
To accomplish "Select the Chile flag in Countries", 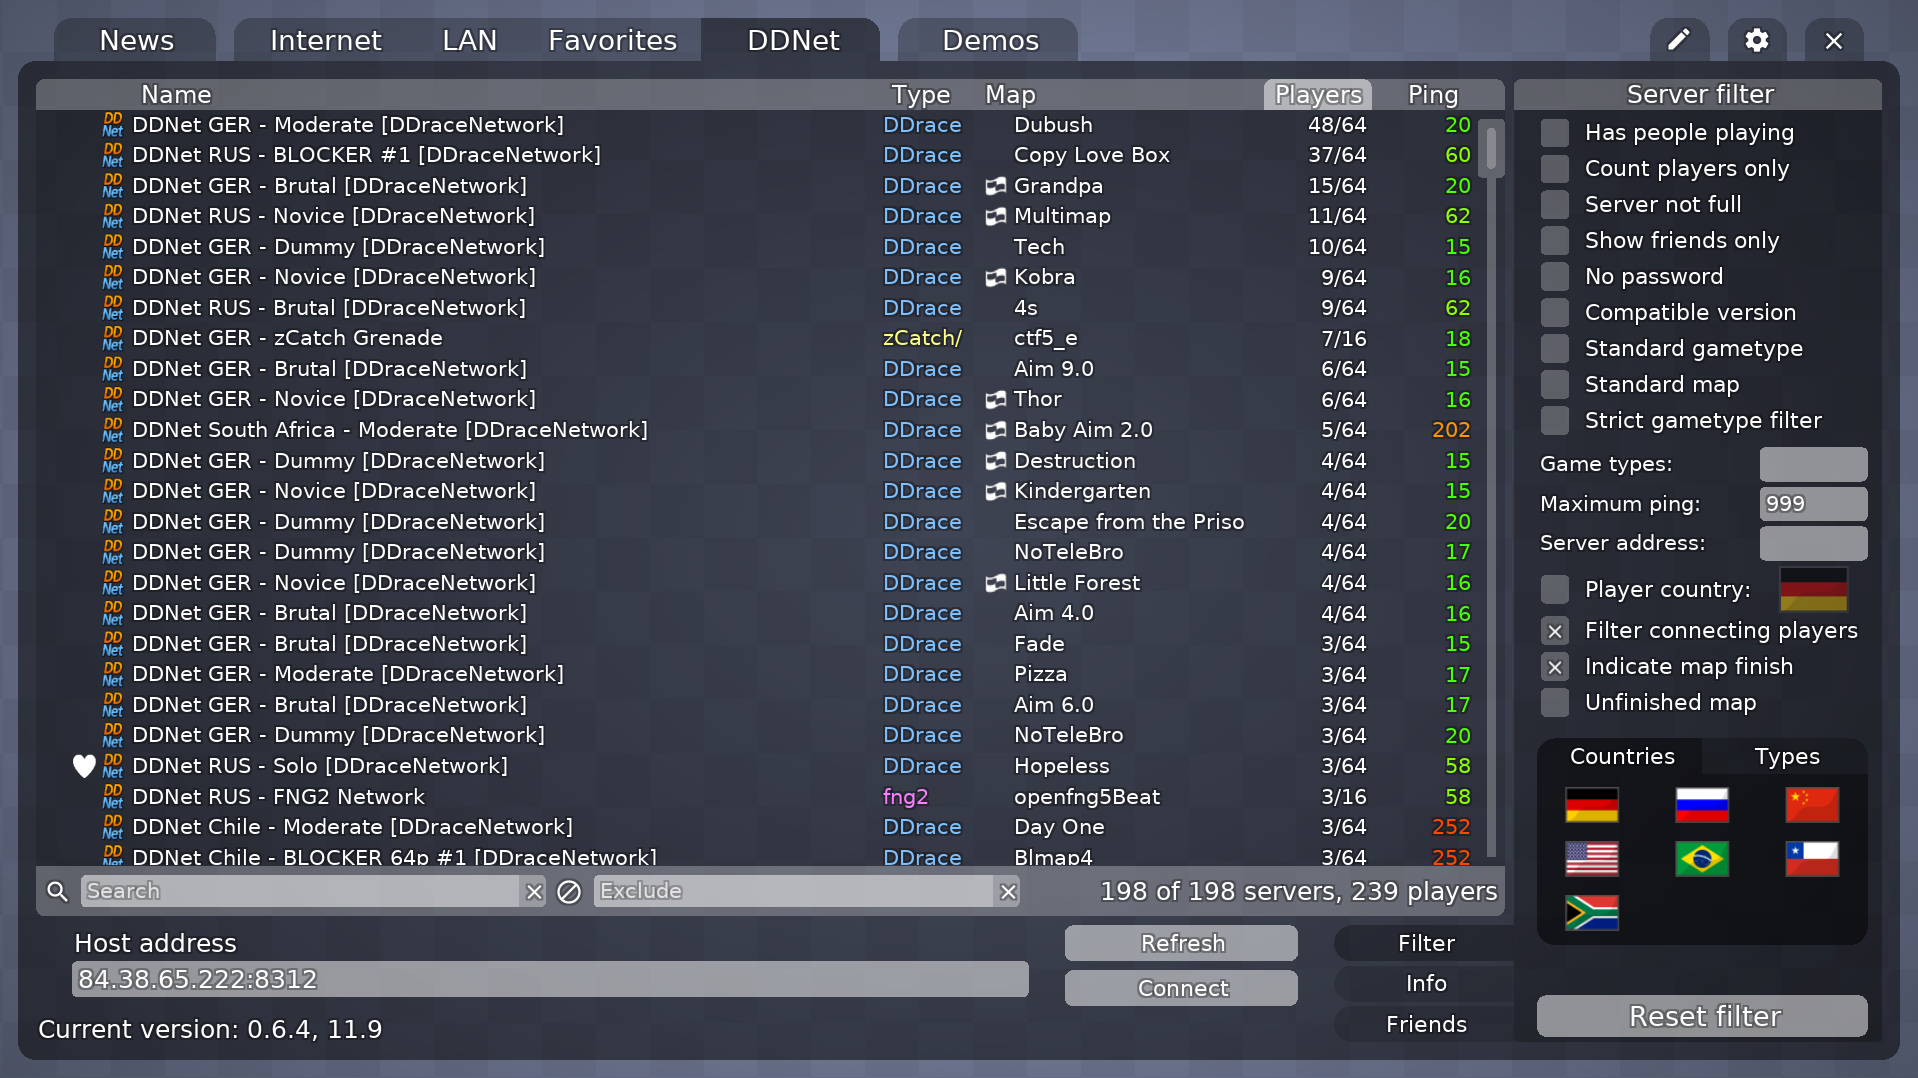I will pyautogui.click(x=1812, y=858).
